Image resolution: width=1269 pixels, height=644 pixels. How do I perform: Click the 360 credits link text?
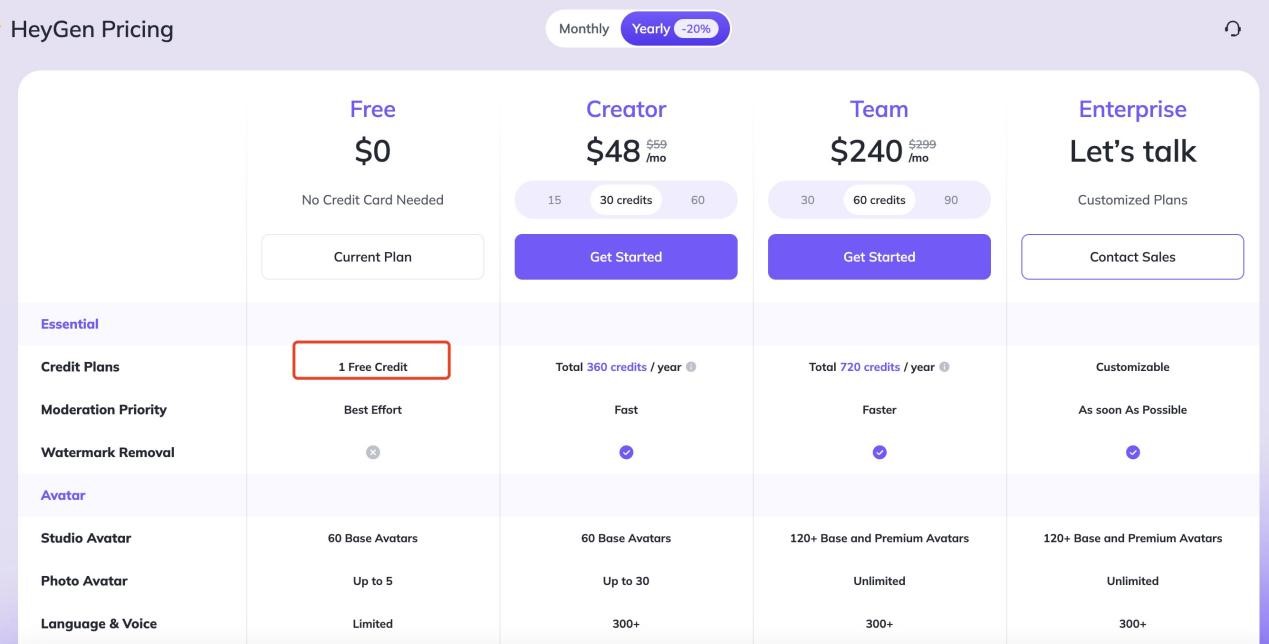(616, 367)
